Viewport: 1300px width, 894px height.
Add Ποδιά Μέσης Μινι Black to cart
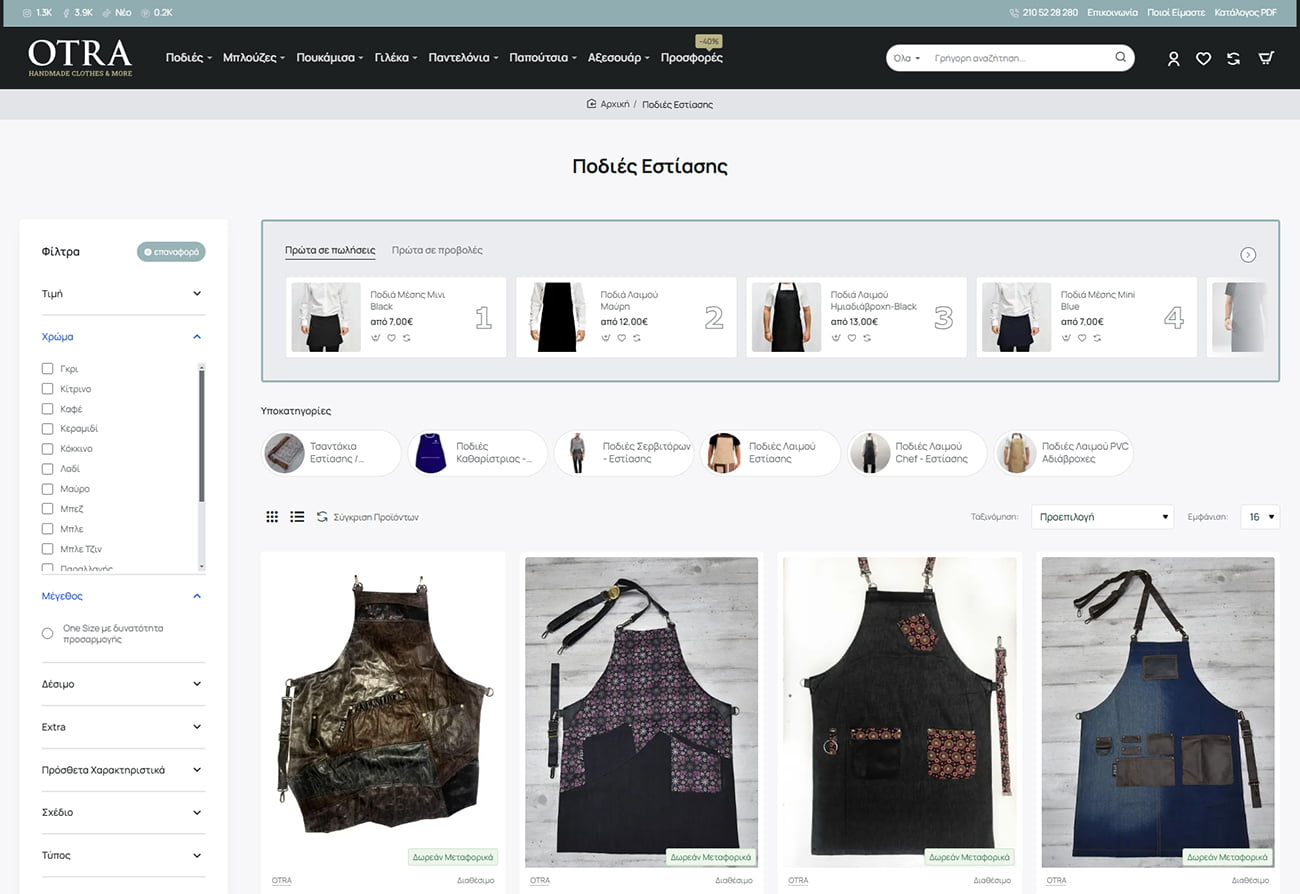click(375, 338)
